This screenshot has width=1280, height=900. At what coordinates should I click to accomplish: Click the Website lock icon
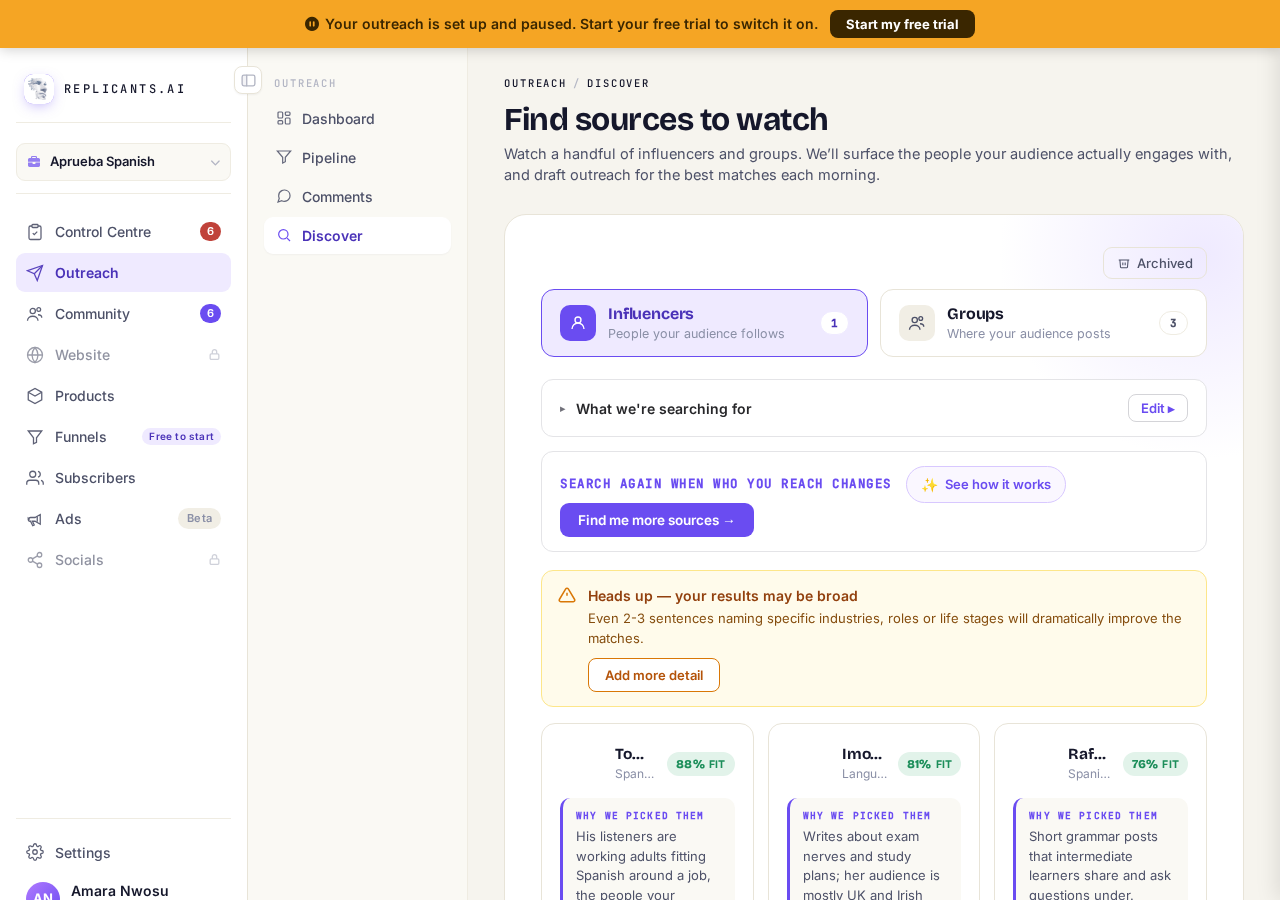(214, 355)
